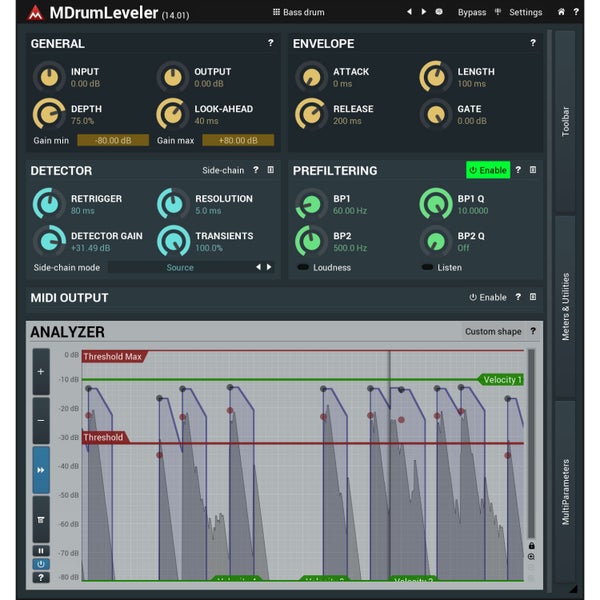The image size is (600, 600).
Task: Go to previous preset arrow
Action: [x=409, y=12]
